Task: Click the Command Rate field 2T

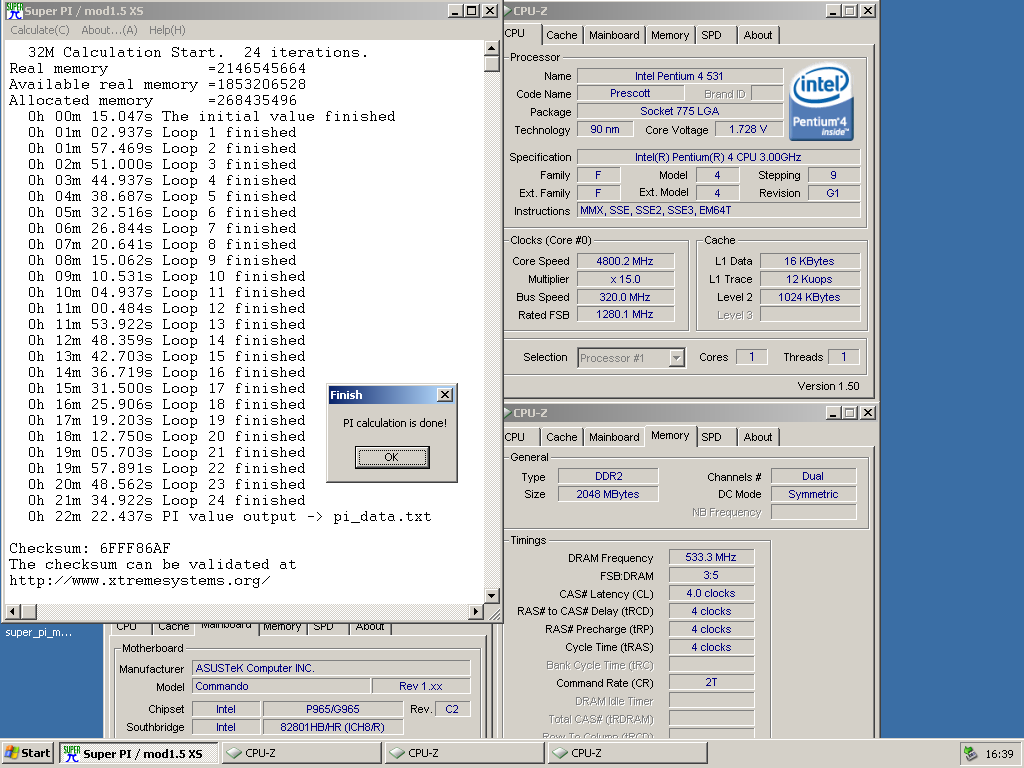Action: (711, 682)
